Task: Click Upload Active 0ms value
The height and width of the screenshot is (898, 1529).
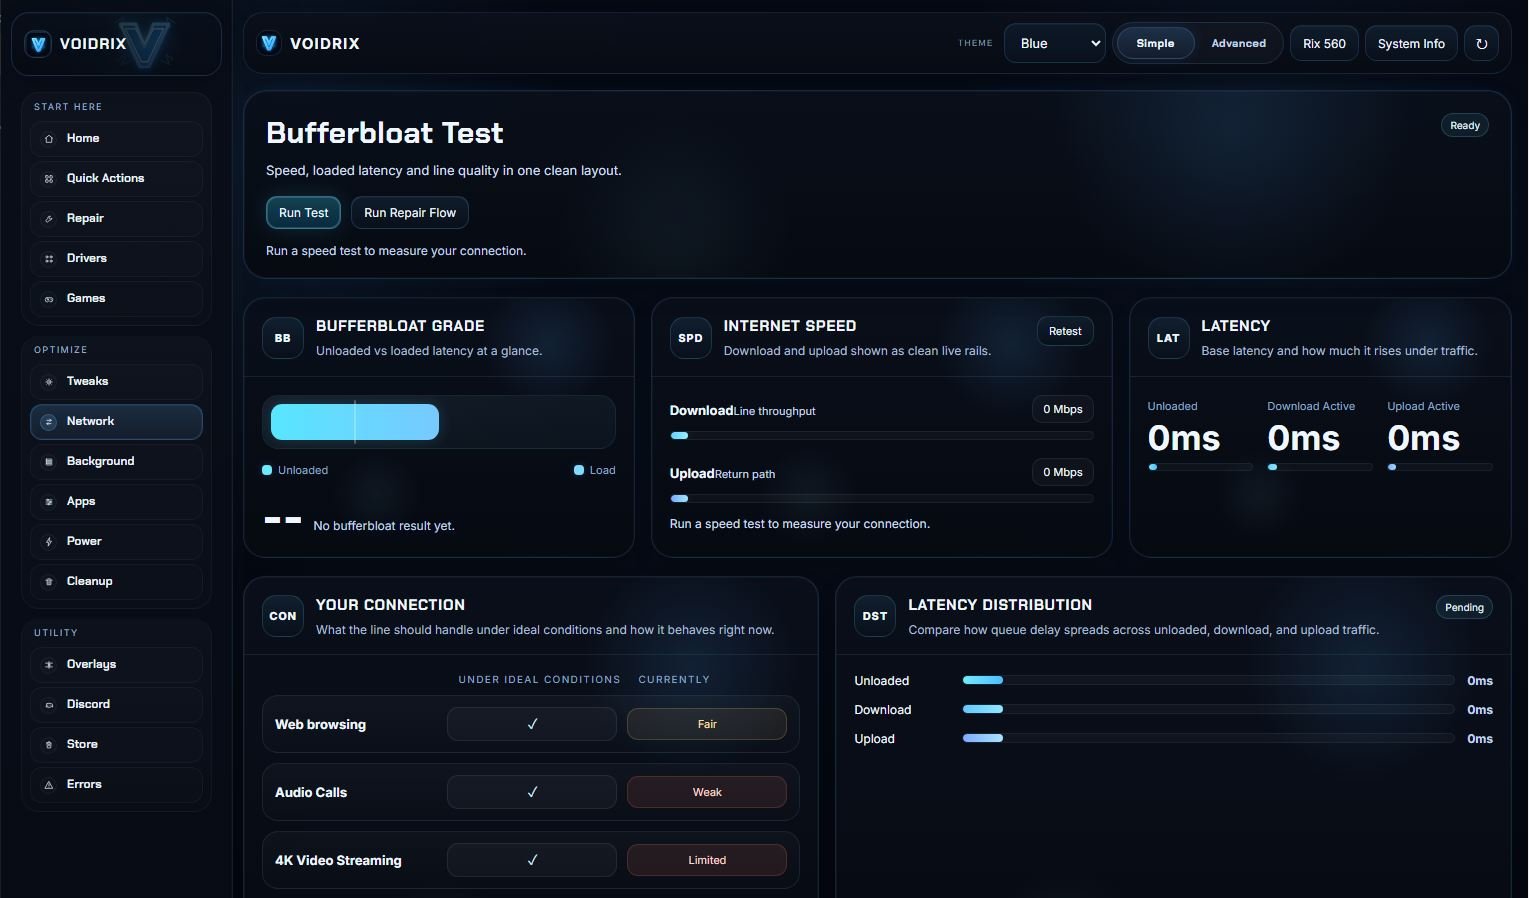Action: pos(1424,438)
